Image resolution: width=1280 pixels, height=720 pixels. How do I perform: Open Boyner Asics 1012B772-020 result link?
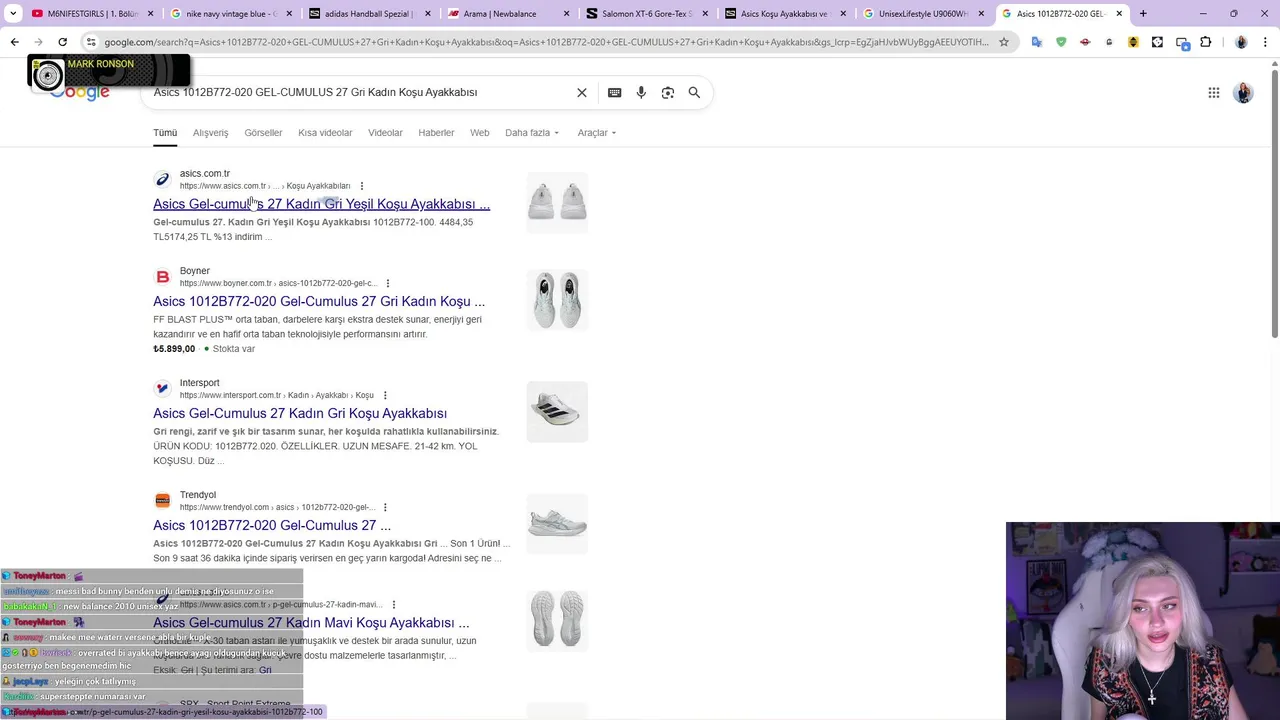319,301
